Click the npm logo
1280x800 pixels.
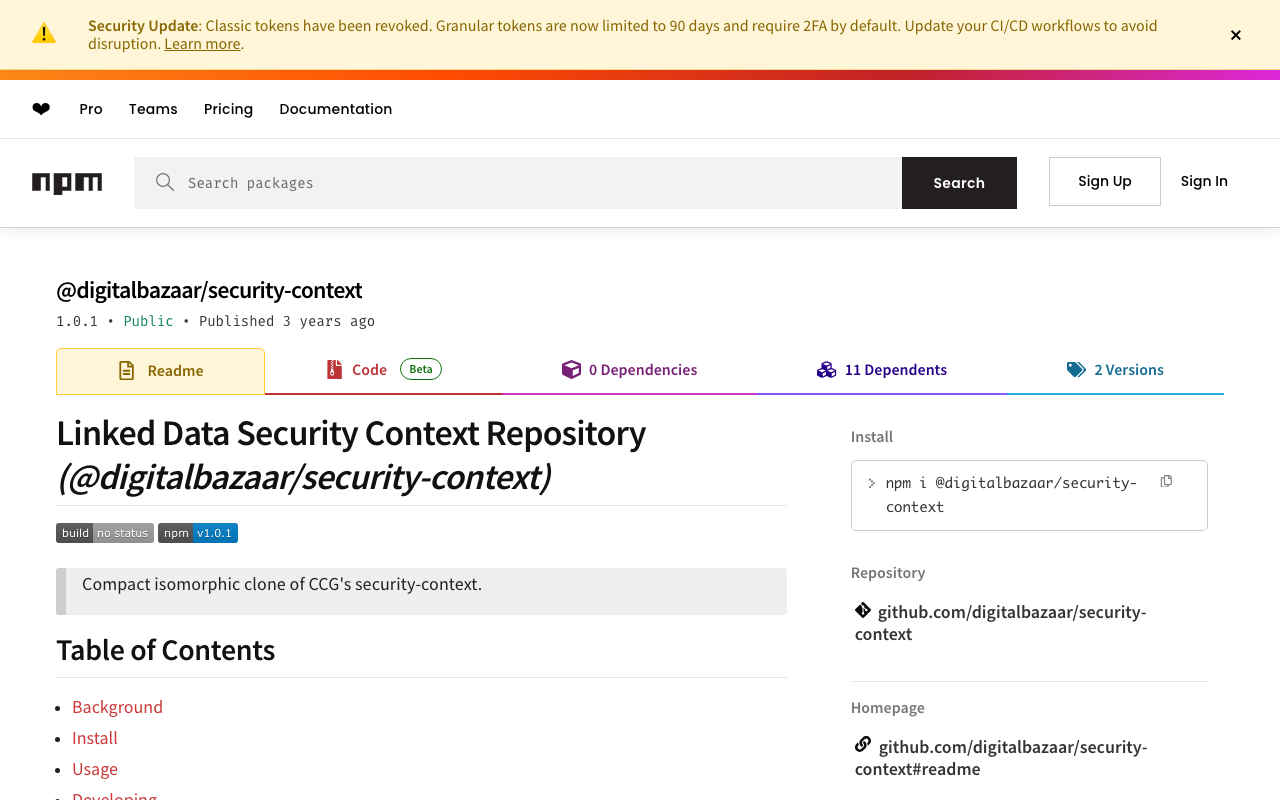pos(67,183)
